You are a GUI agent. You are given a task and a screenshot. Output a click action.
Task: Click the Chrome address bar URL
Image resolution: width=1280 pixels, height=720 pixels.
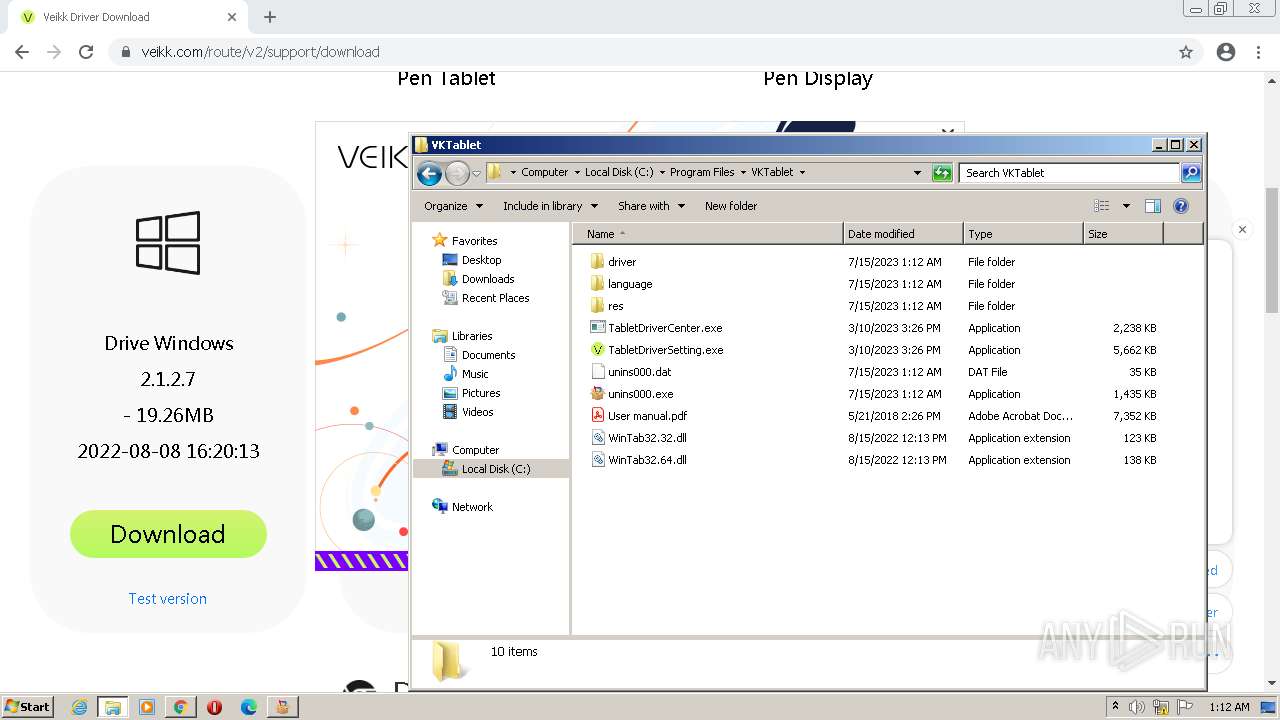point(260,52)
